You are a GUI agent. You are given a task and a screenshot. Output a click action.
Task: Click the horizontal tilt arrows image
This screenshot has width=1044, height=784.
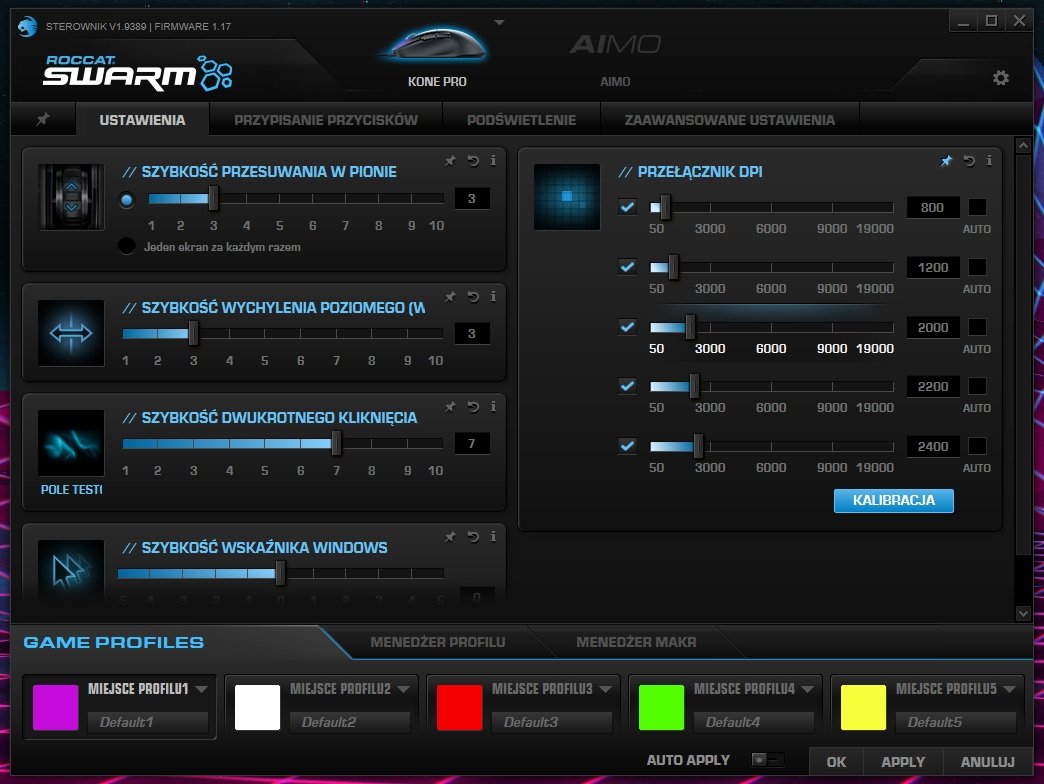(x=71, y=333)
